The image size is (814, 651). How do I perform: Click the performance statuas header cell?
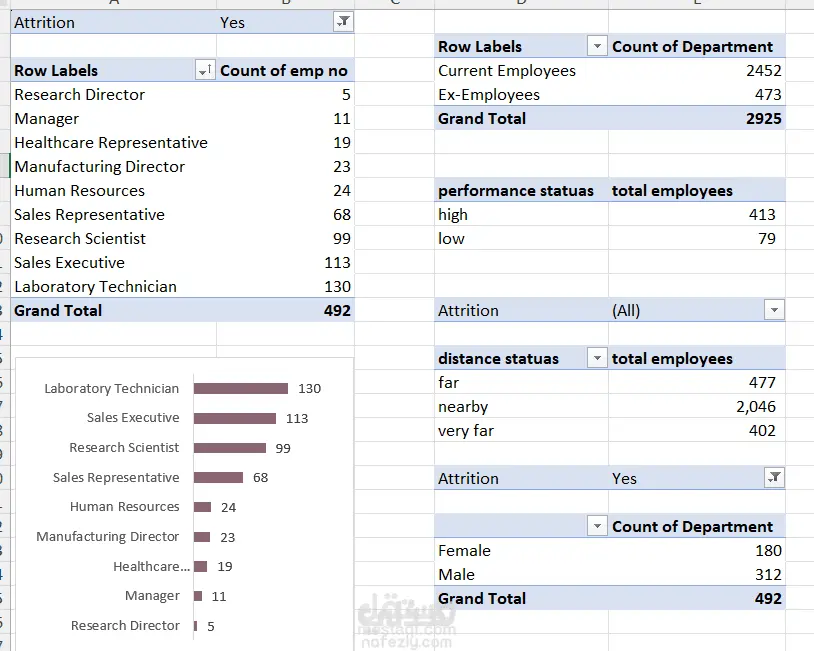coord(521,191)
